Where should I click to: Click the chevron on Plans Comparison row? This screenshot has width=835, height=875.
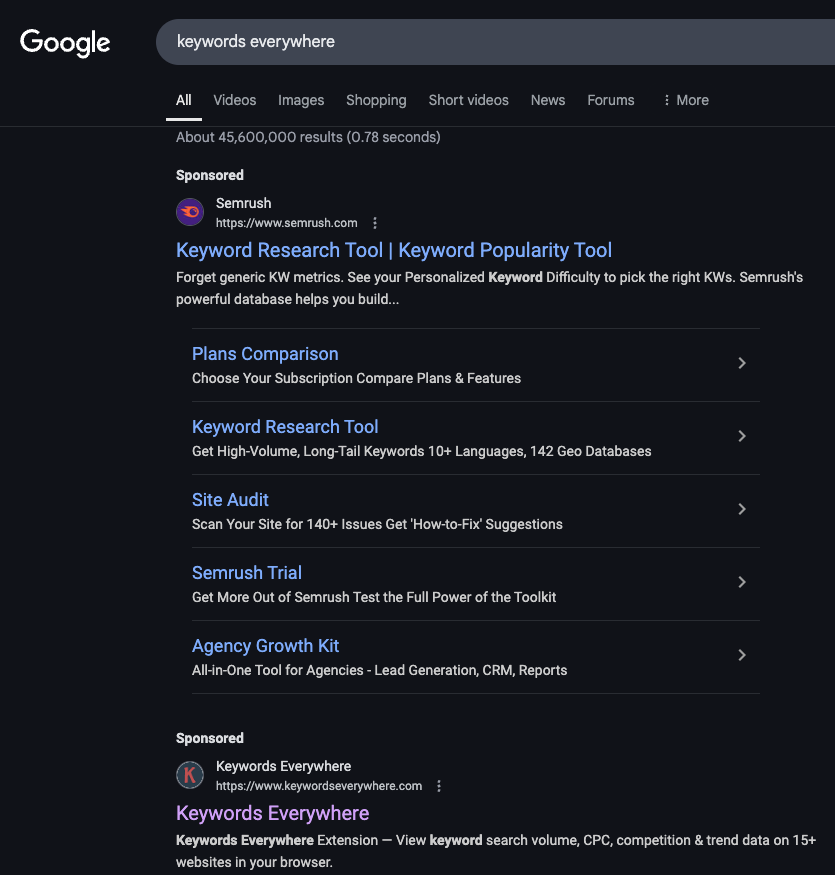click(742, 363)
